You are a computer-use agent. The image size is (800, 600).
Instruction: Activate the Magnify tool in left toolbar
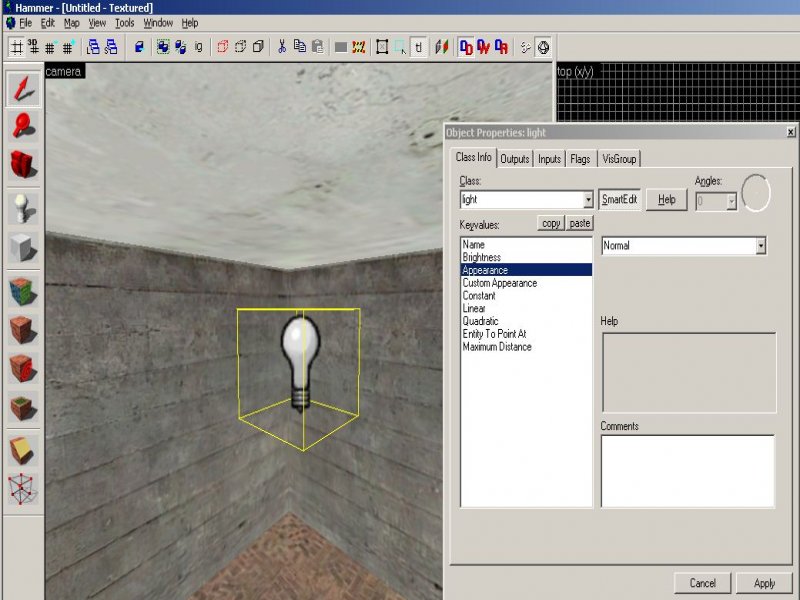click(23, 126)
